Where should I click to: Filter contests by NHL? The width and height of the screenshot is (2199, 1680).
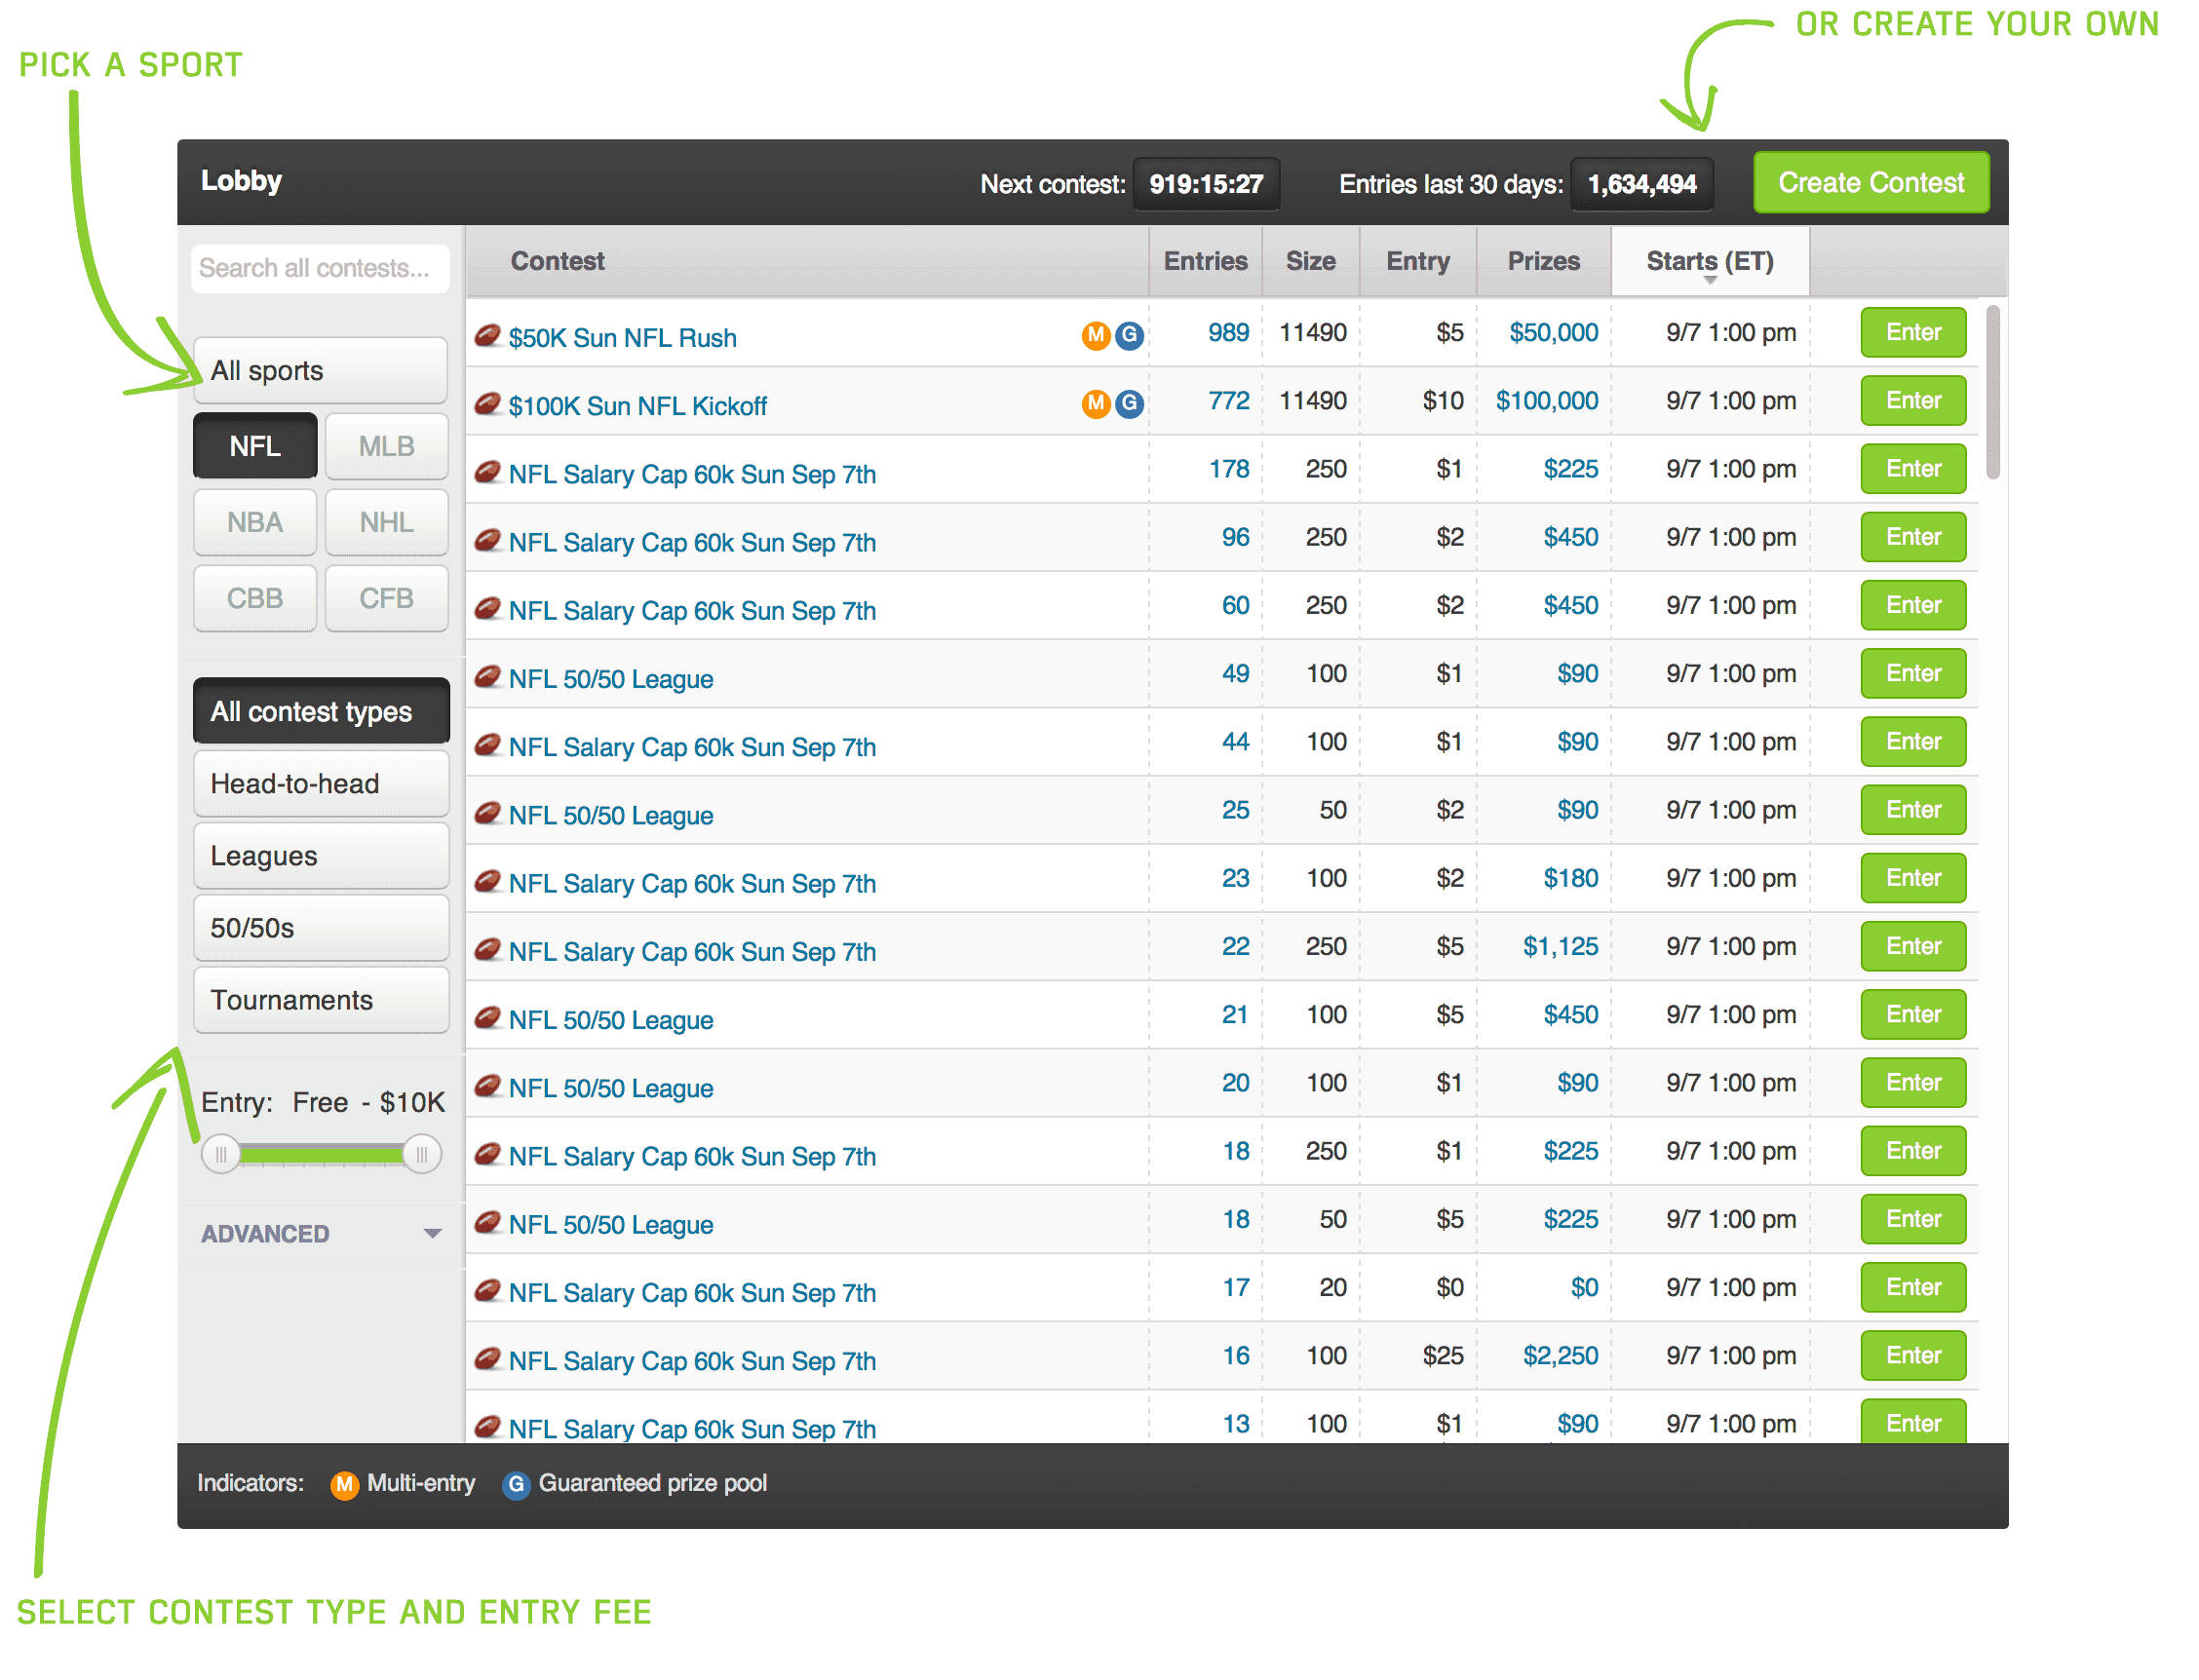pos(386,522)
